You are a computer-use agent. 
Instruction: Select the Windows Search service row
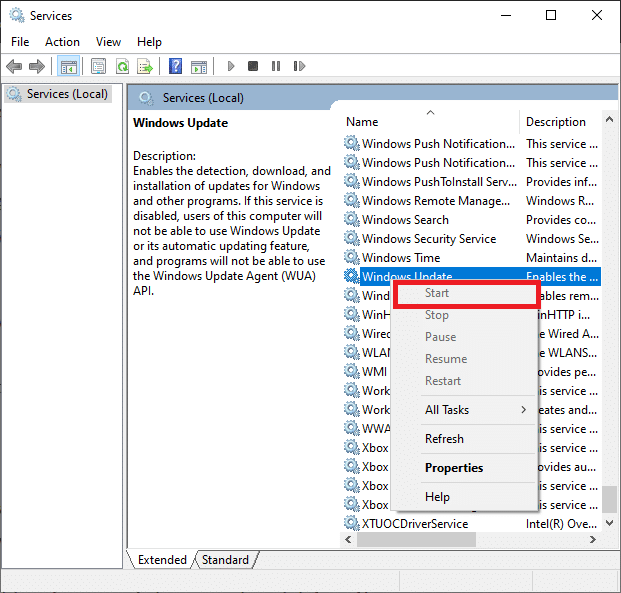405,220
